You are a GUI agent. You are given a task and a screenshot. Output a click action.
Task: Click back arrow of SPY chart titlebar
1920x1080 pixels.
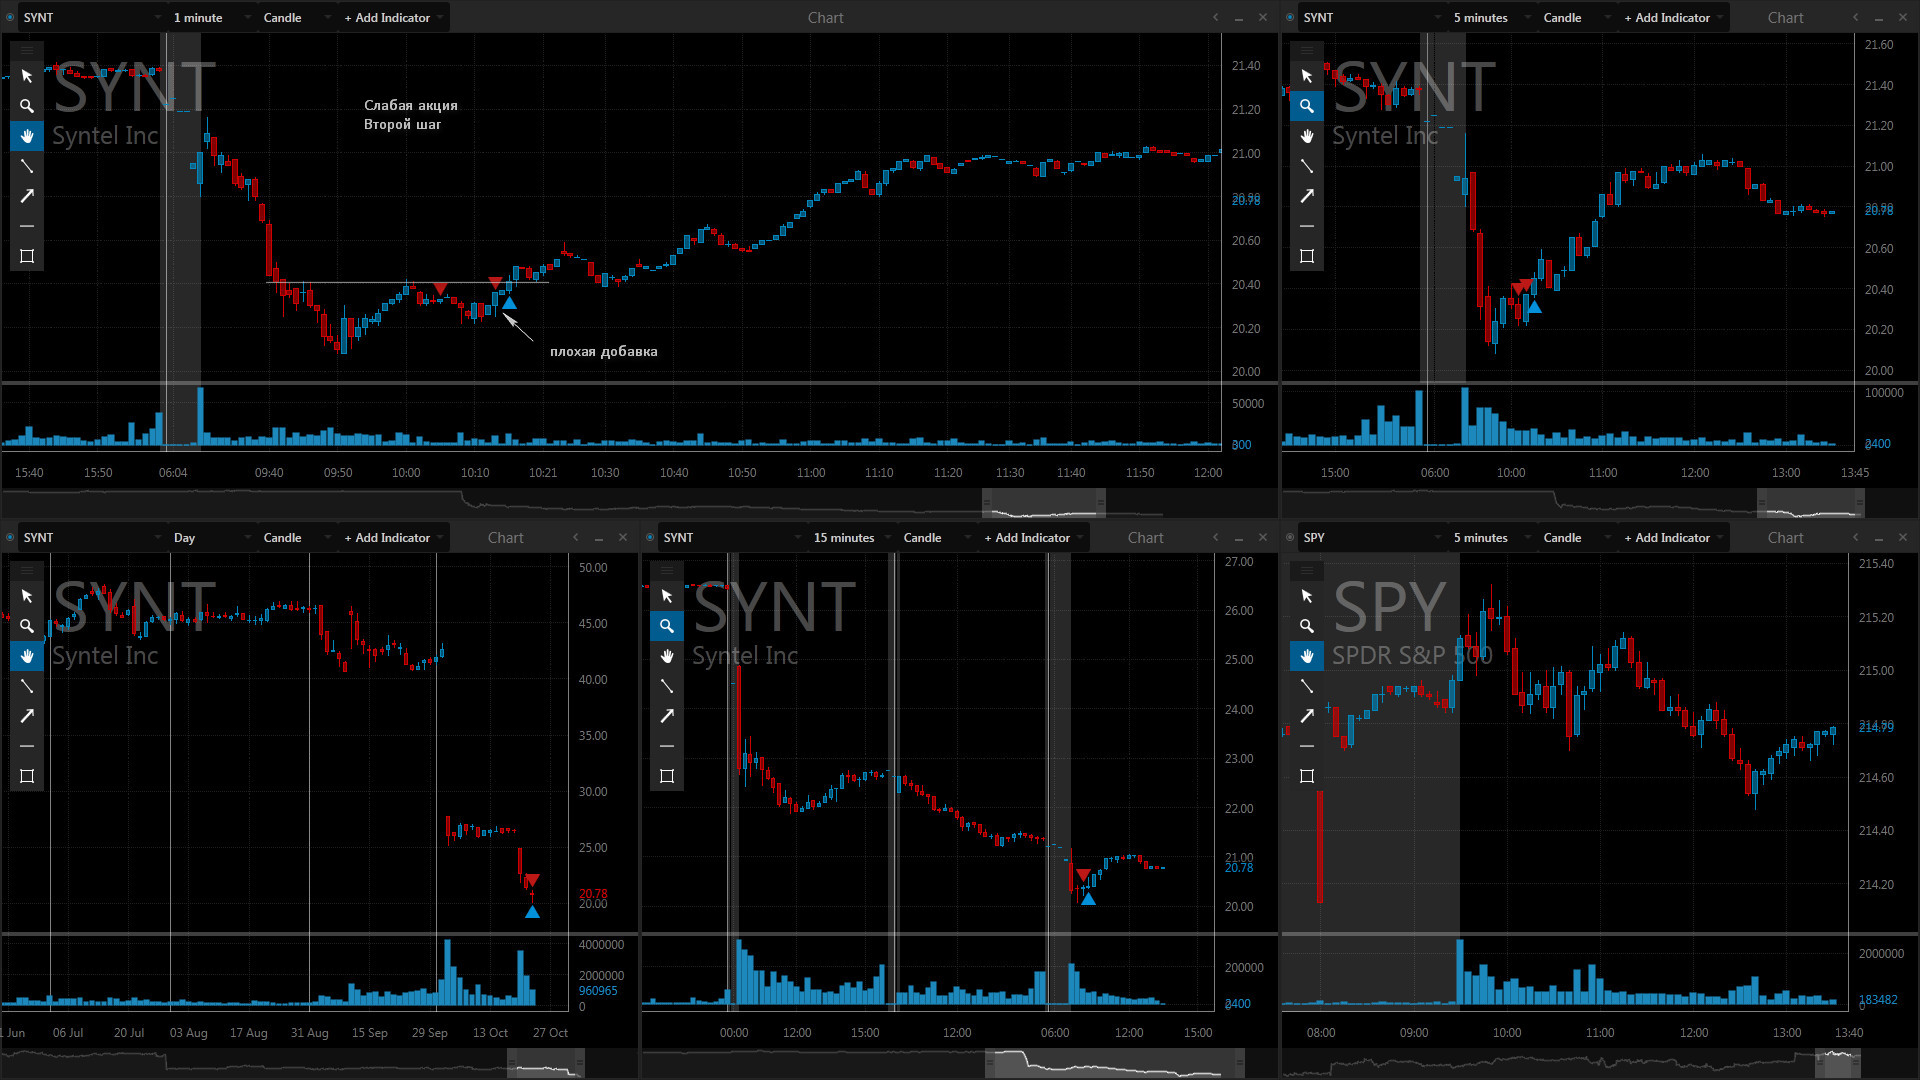click(x=1856, y=537)
